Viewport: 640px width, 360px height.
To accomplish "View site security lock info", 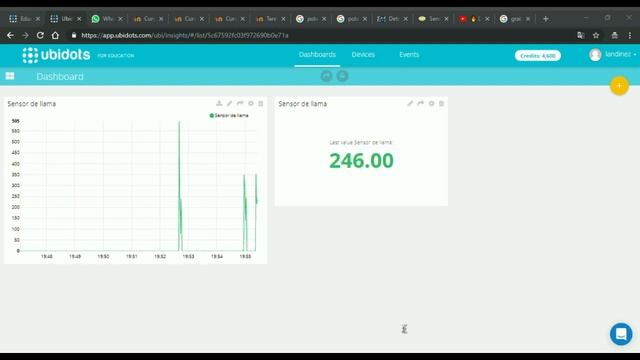I will point(74,36).
